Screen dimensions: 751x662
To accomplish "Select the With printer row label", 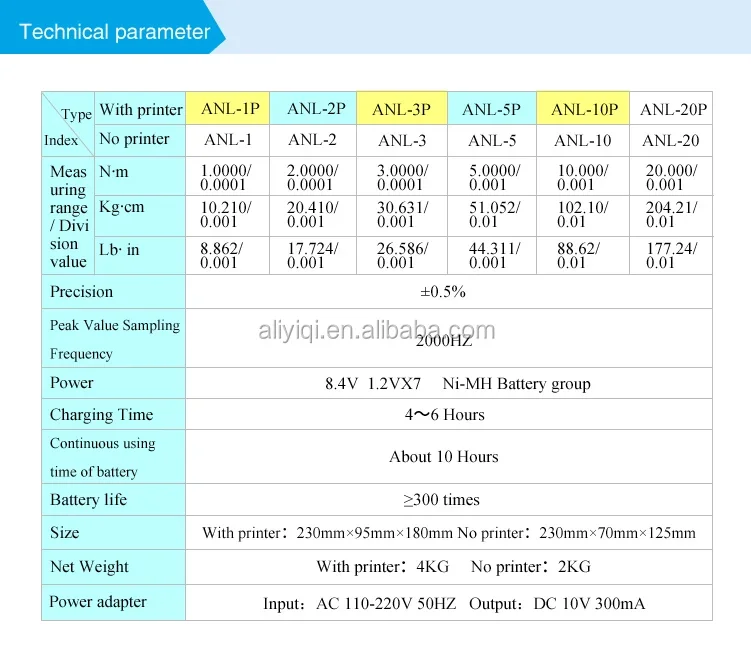I will click(x=140, y=109).
